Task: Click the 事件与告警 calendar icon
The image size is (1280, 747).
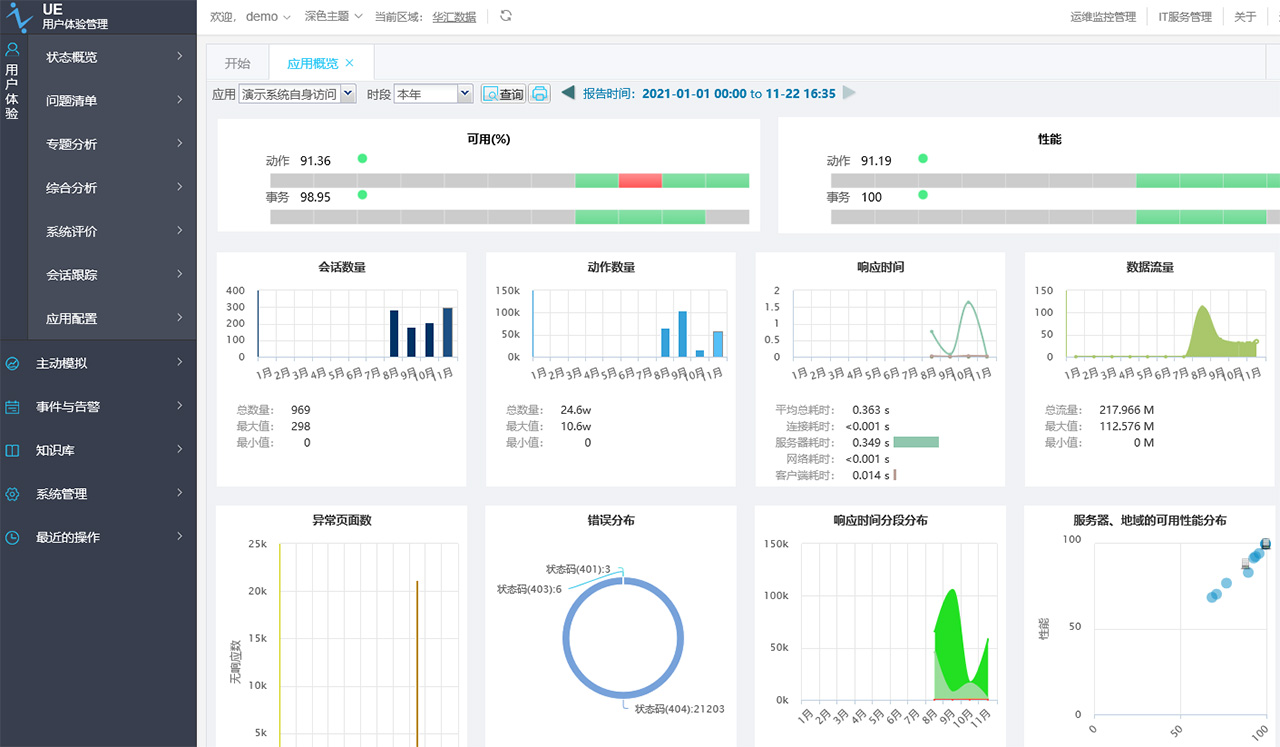Action: (x=12, y=407)
